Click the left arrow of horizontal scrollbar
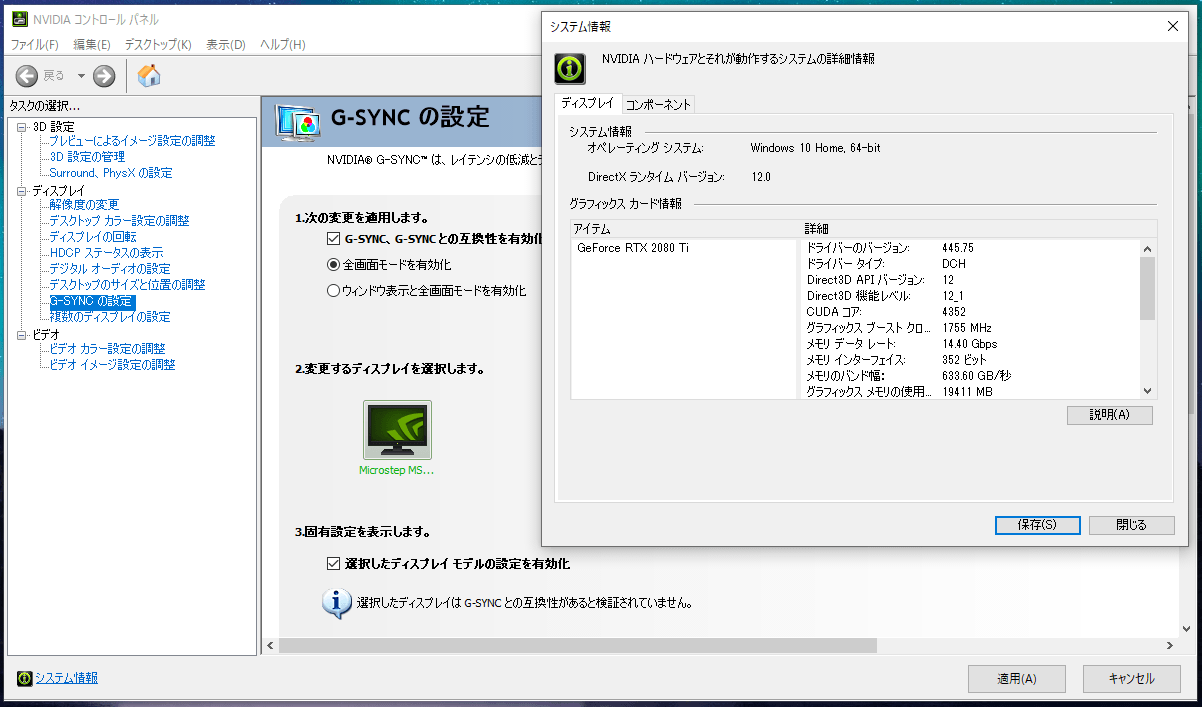 coord(269,645)
